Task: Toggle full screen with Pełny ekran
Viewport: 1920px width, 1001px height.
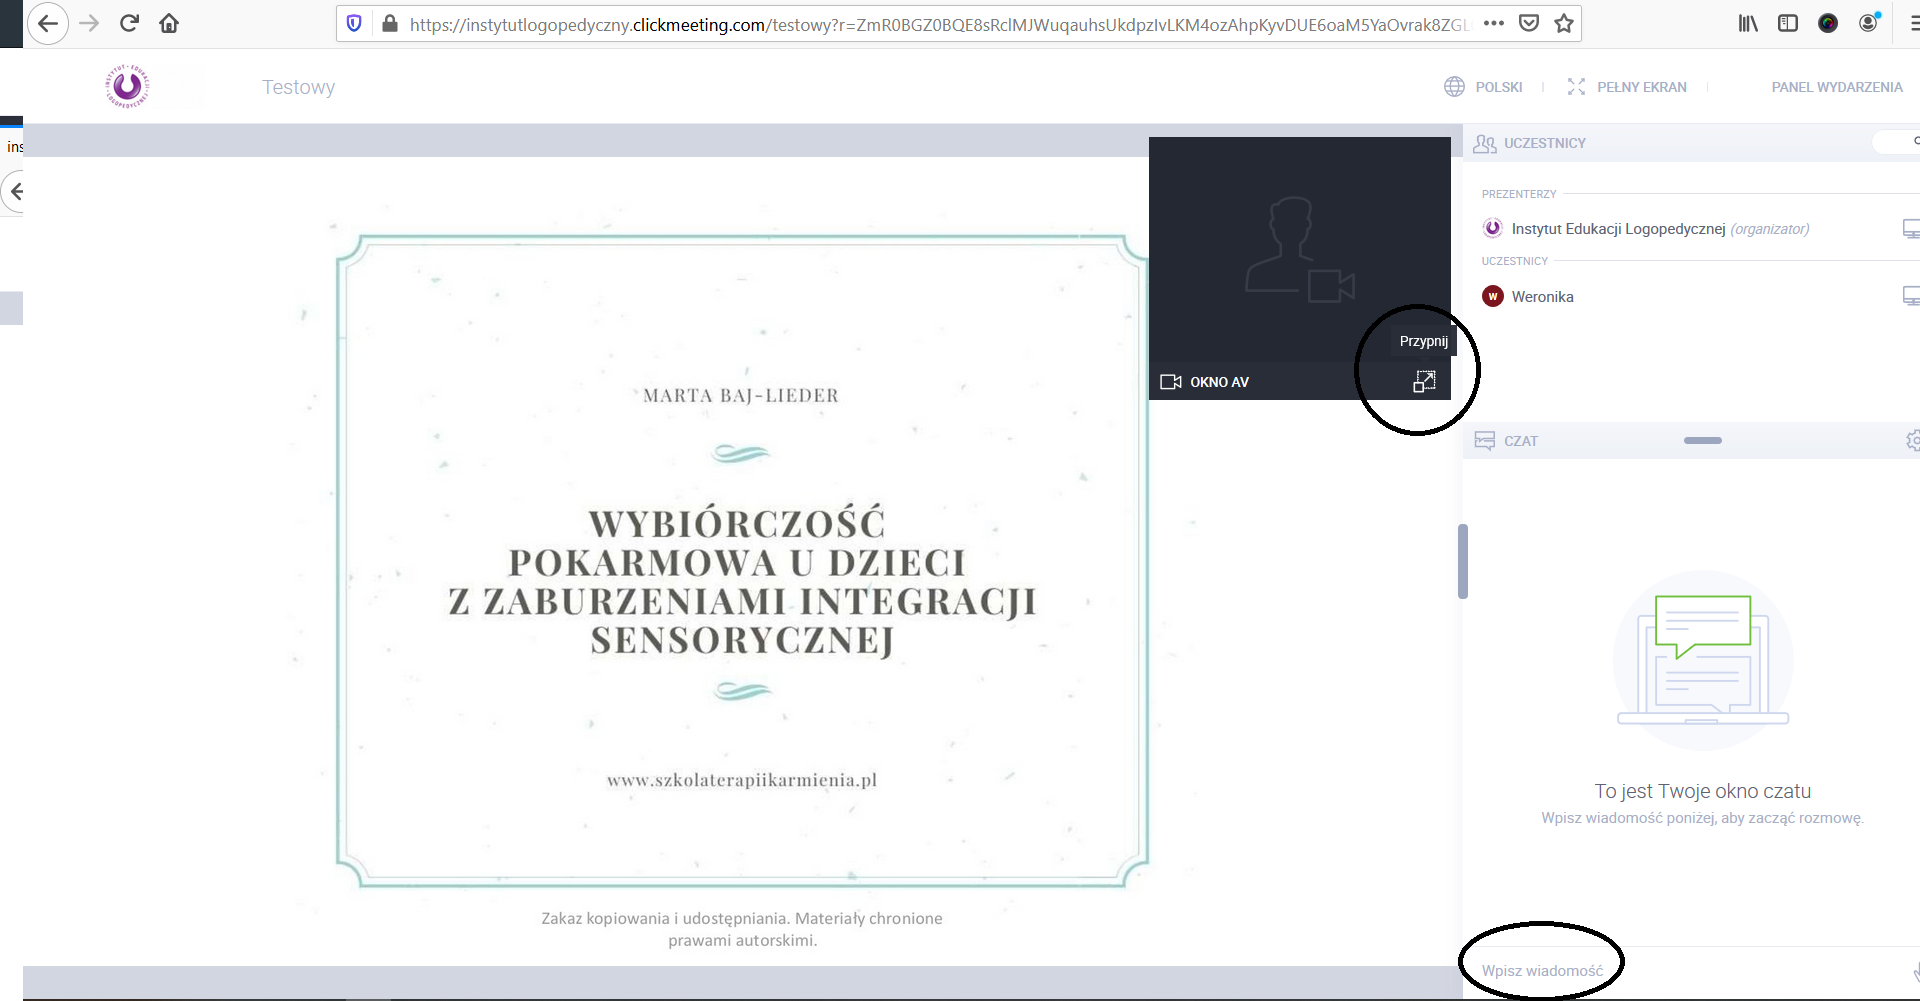Action: point(1627,87)
